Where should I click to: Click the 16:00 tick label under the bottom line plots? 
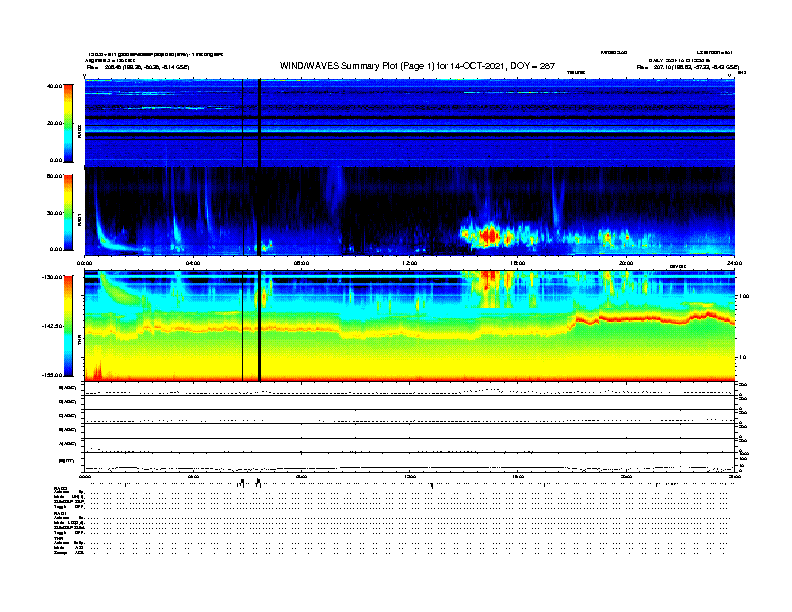point(518,476)
